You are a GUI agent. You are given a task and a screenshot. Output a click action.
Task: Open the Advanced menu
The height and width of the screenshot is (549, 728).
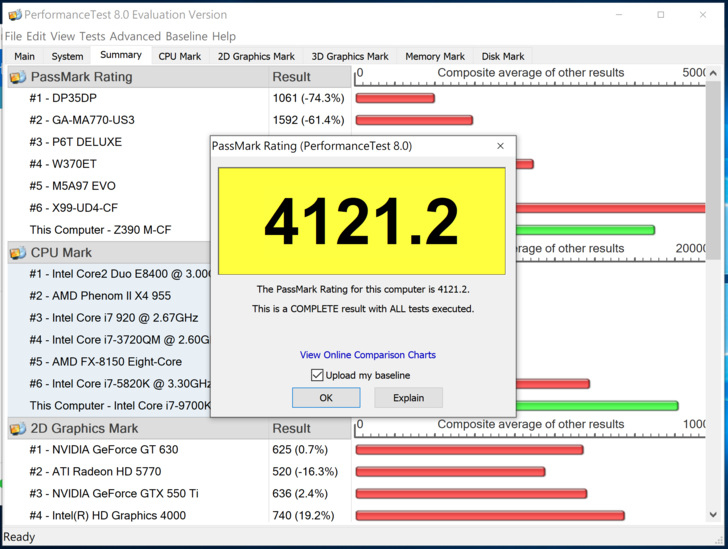point(135,36)
